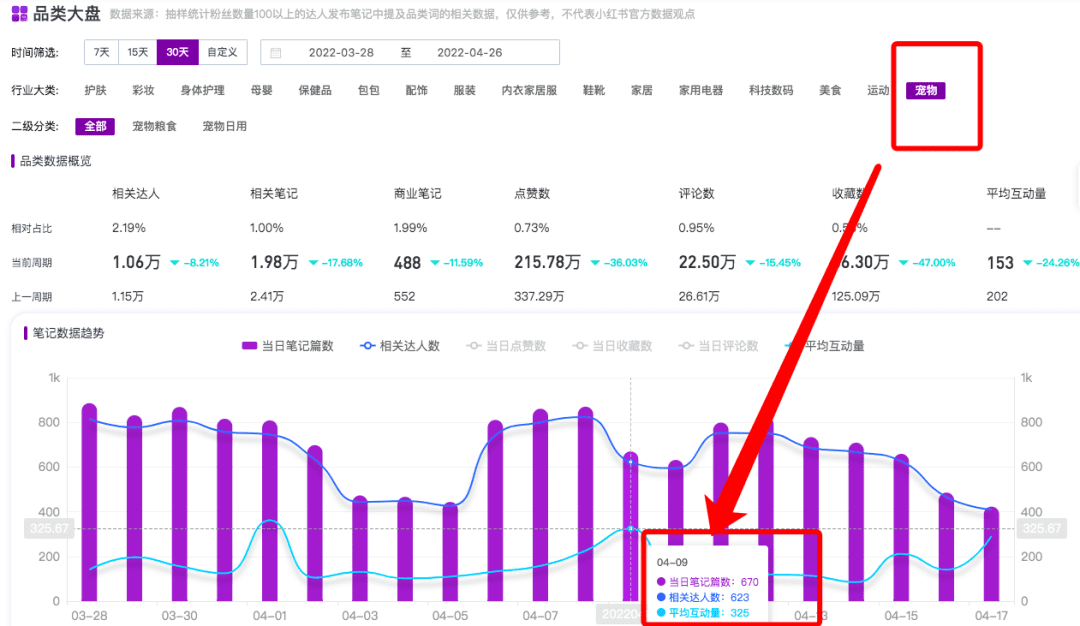The image size is (1080, 626).
Task: Pick the 美食 industry category
Action: tap(830, 90)
